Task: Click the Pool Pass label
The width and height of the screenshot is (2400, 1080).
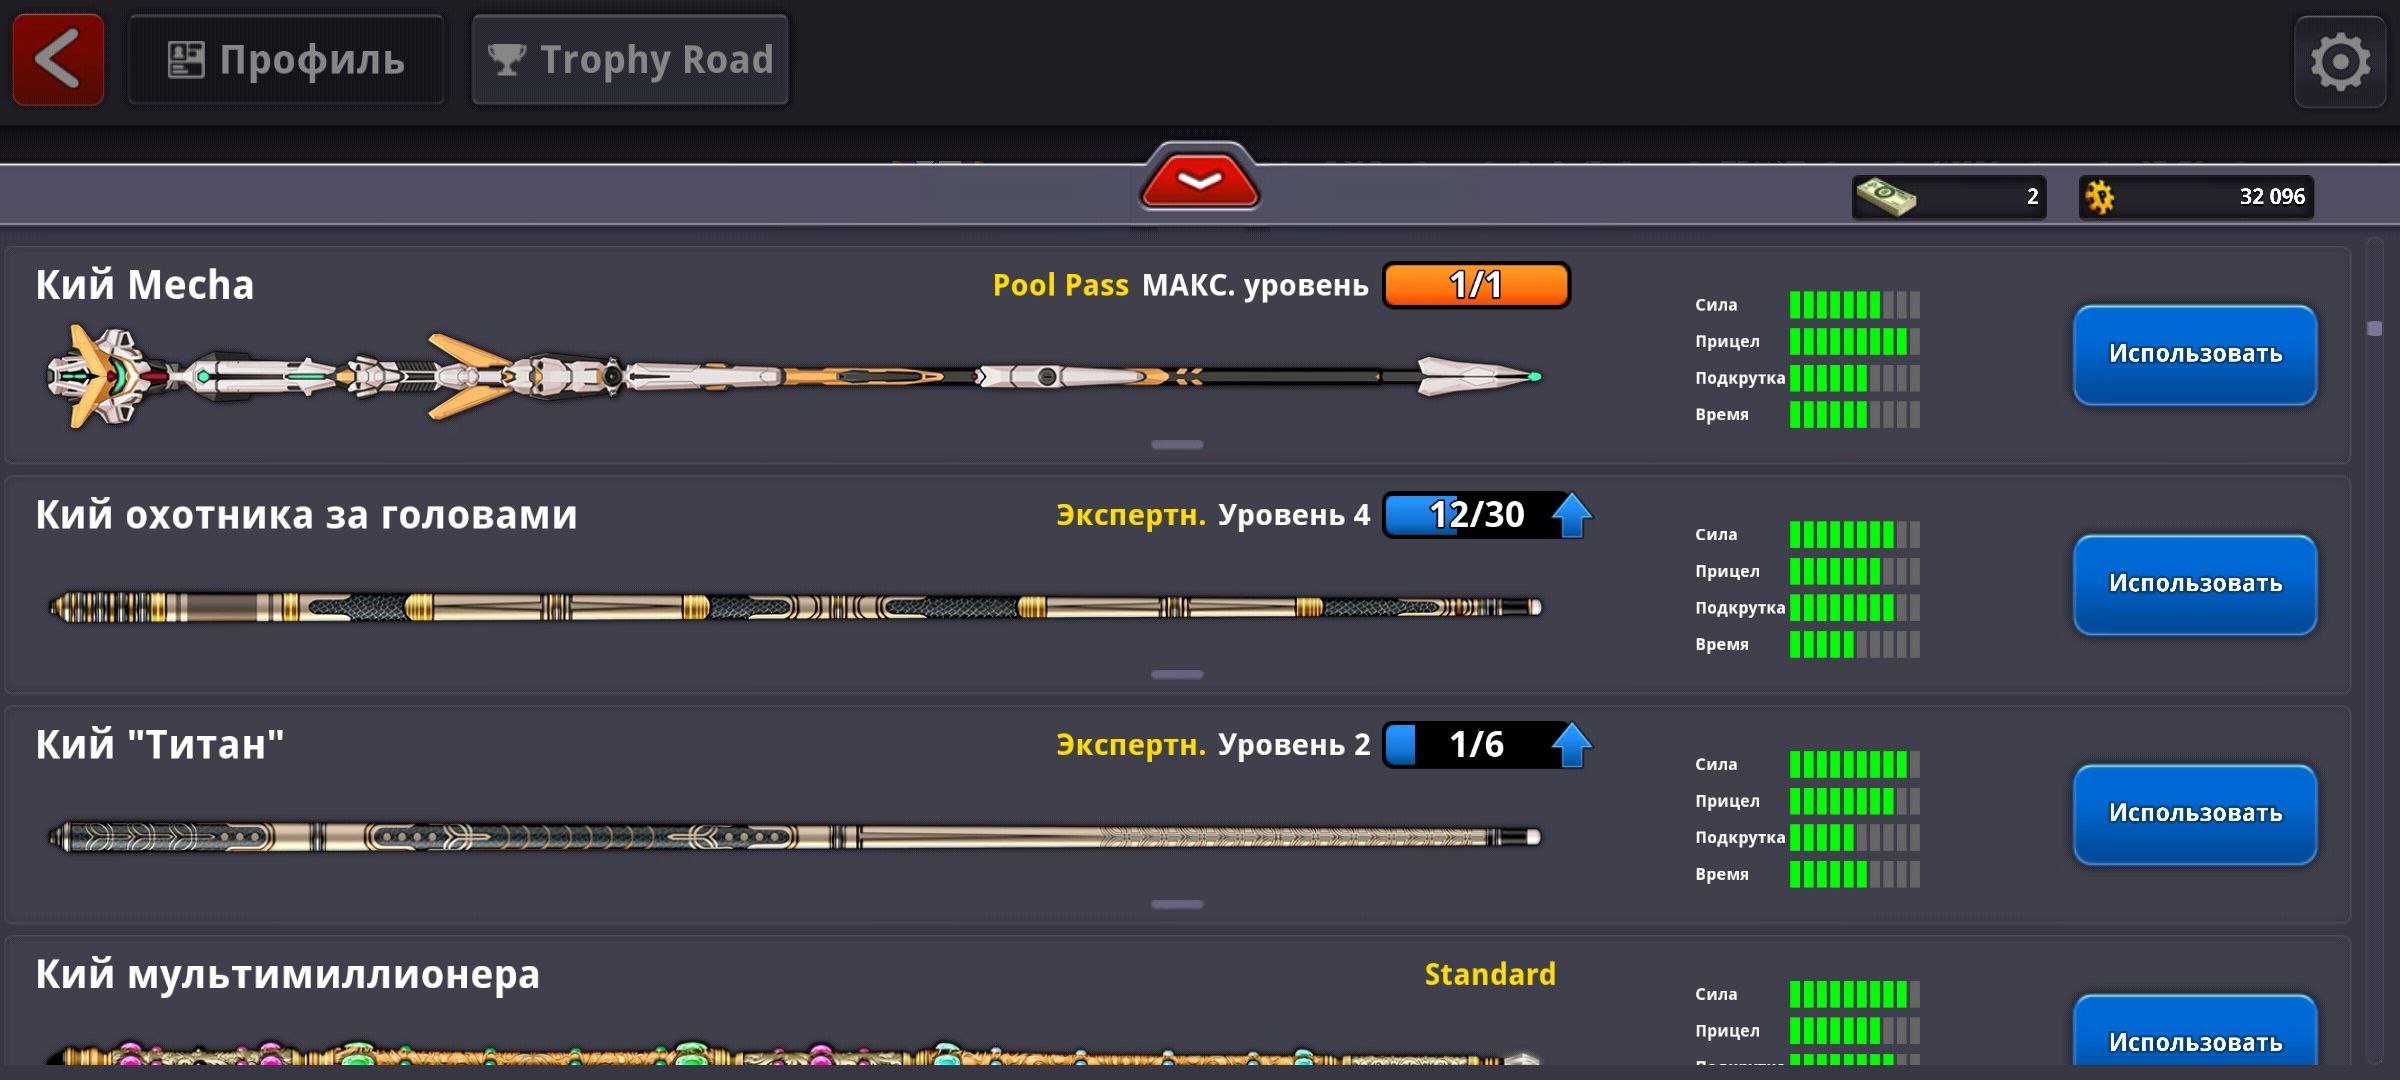Action: pyautogui.click(x=1060, y=285)
